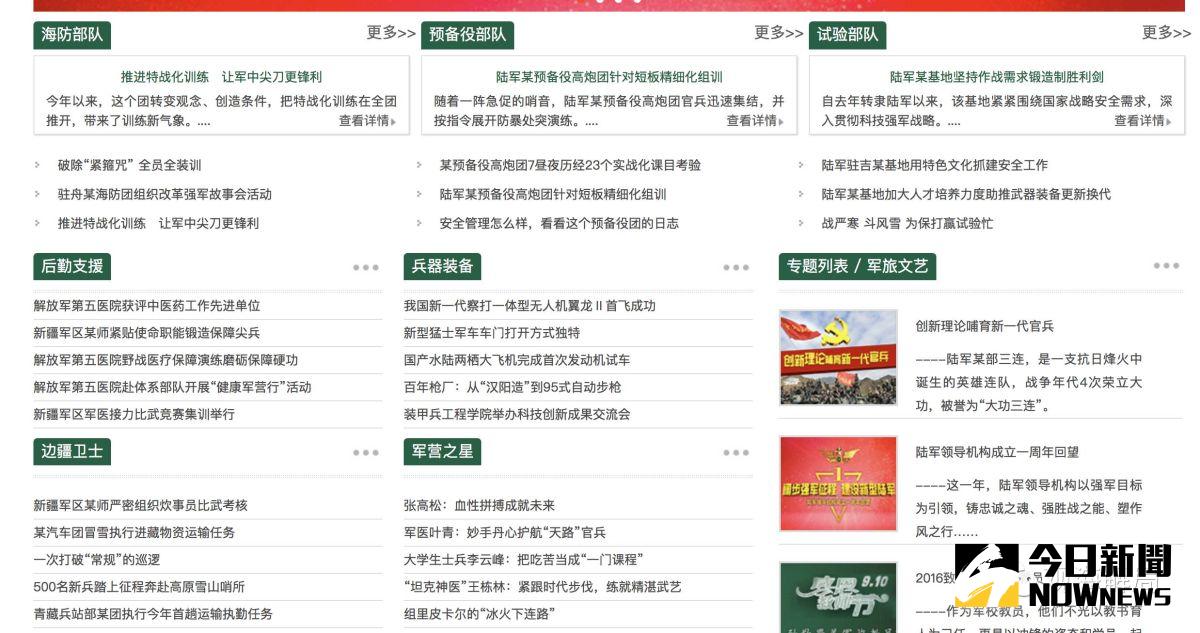Click the ellipsis icon next to 军营之星

tap(737, 450)
